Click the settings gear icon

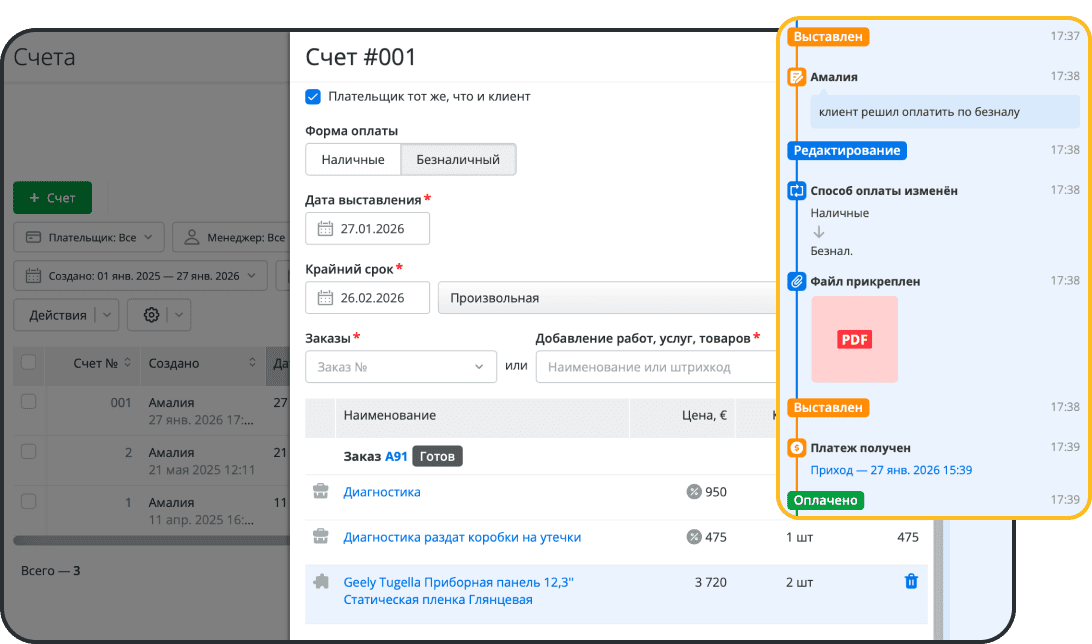point(152,315)
